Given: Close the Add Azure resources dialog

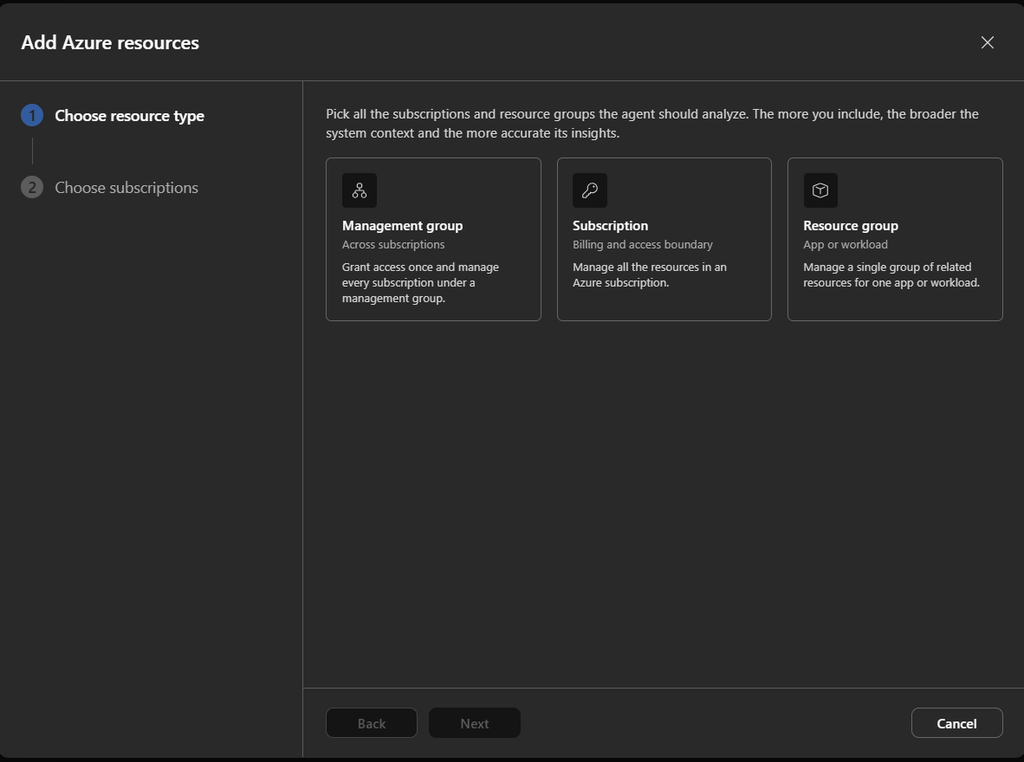Looking at the screenshot, I should 987,42.
